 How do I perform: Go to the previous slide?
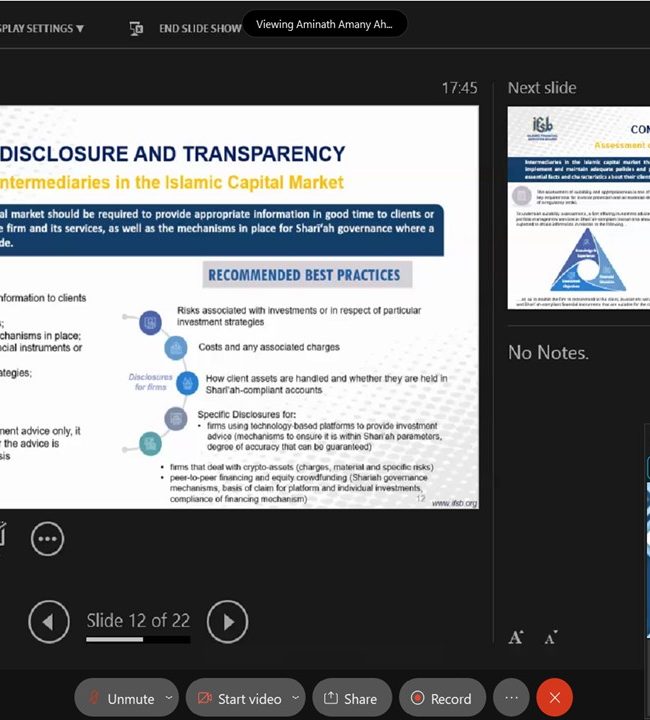click(x=49, y=622)
